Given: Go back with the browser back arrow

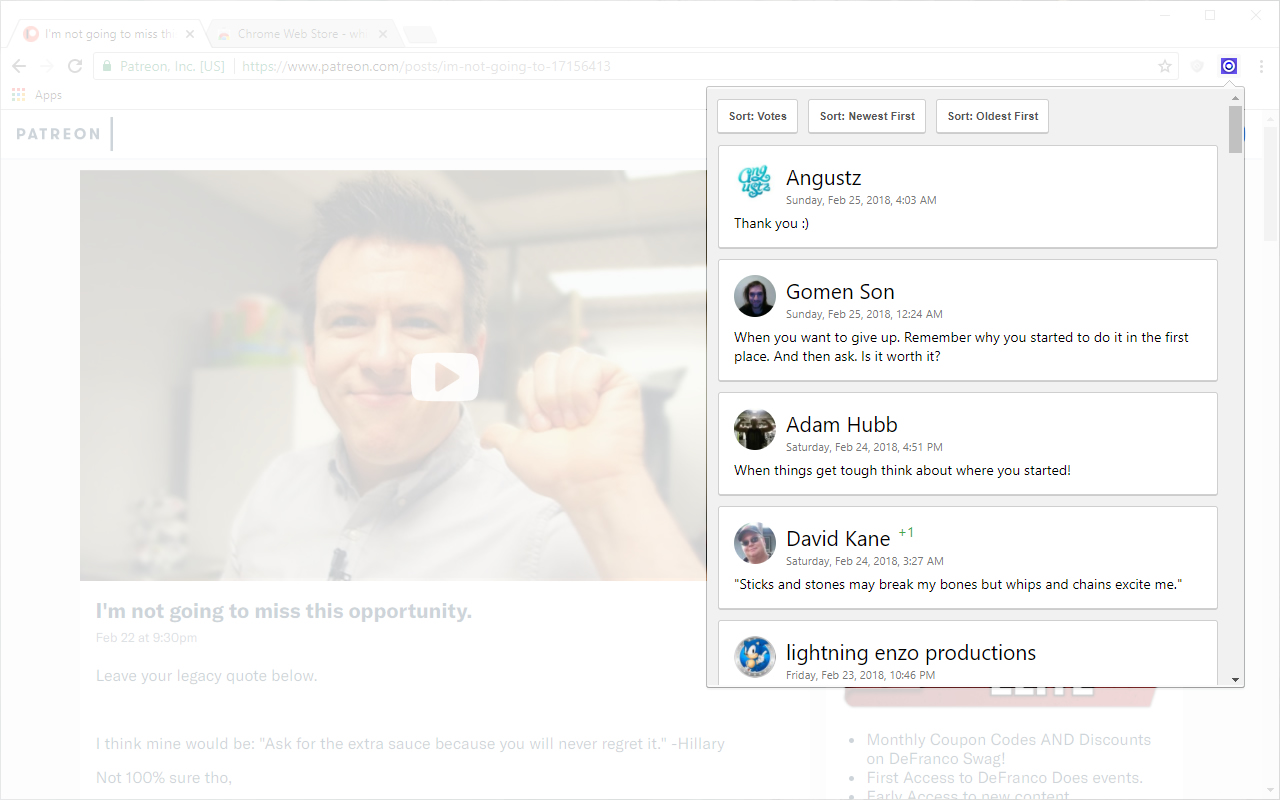Looking at the screenshot, I should click(19, 66).
